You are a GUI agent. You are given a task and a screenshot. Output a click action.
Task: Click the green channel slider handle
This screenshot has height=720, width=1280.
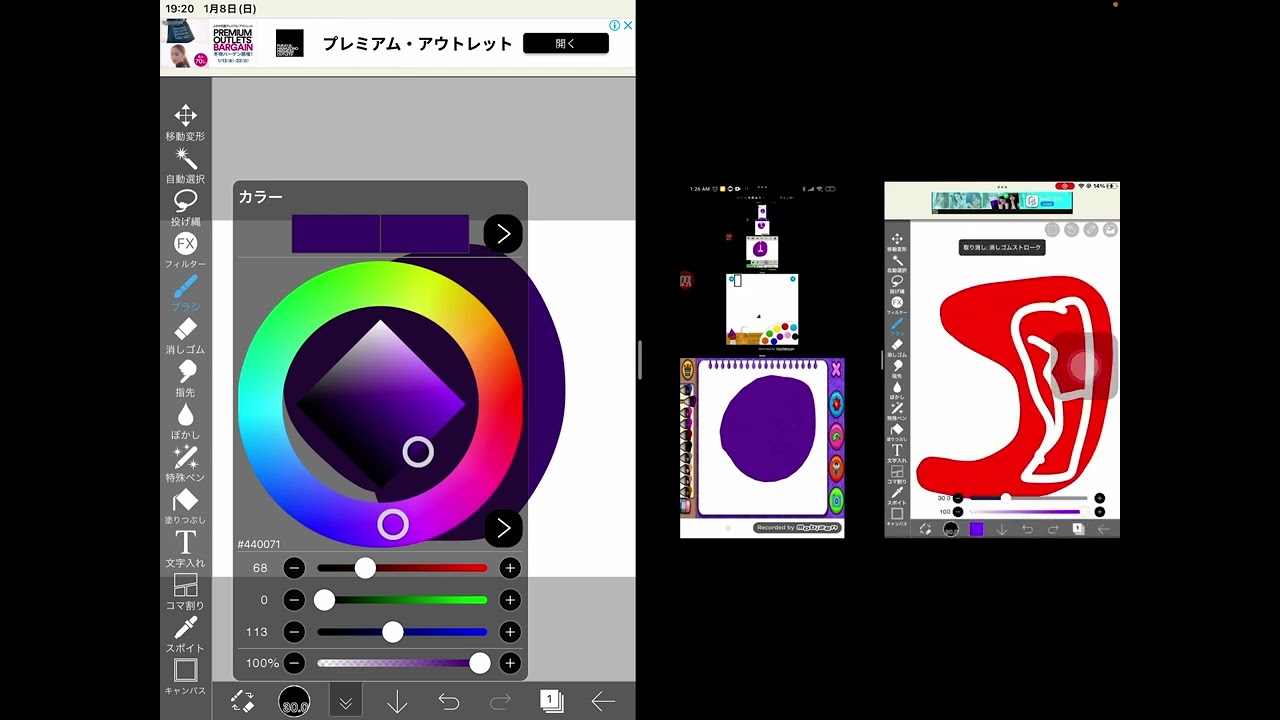[x=324, y=600]
